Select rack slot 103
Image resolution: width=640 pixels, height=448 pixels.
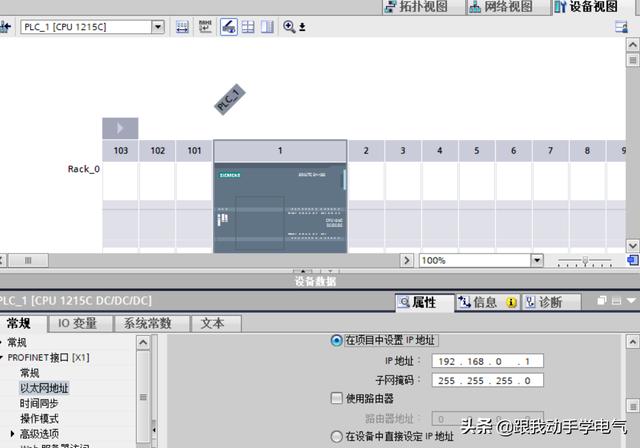click(x=120, y=151)
